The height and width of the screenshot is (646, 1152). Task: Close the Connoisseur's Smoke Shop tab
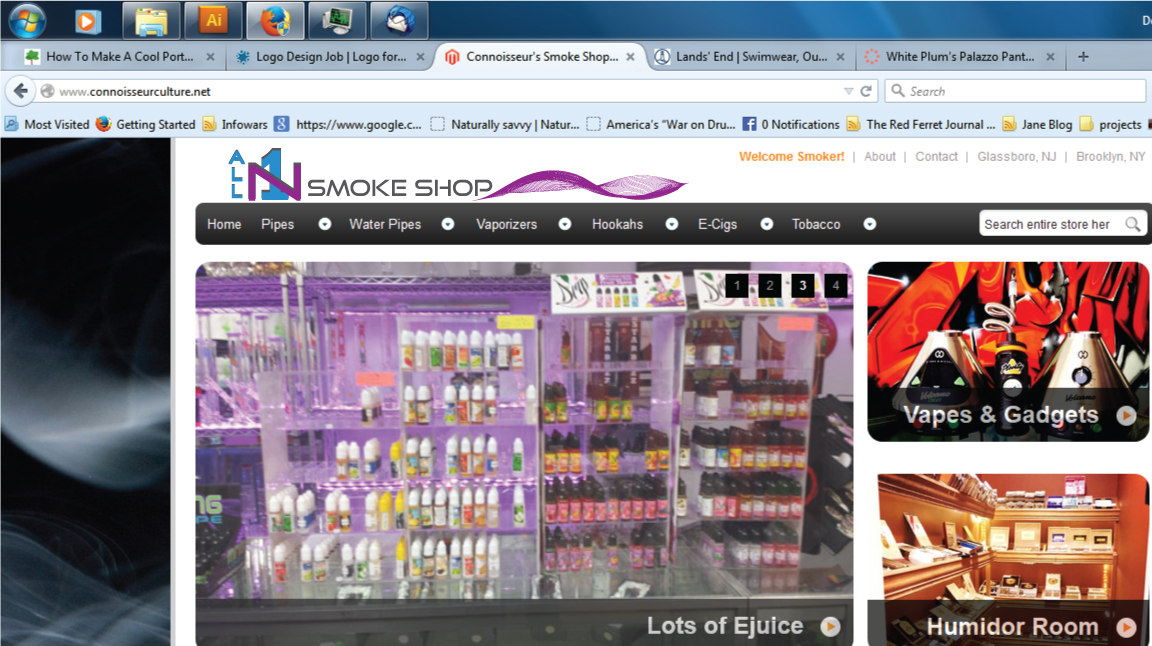click(x=630, y=57)
